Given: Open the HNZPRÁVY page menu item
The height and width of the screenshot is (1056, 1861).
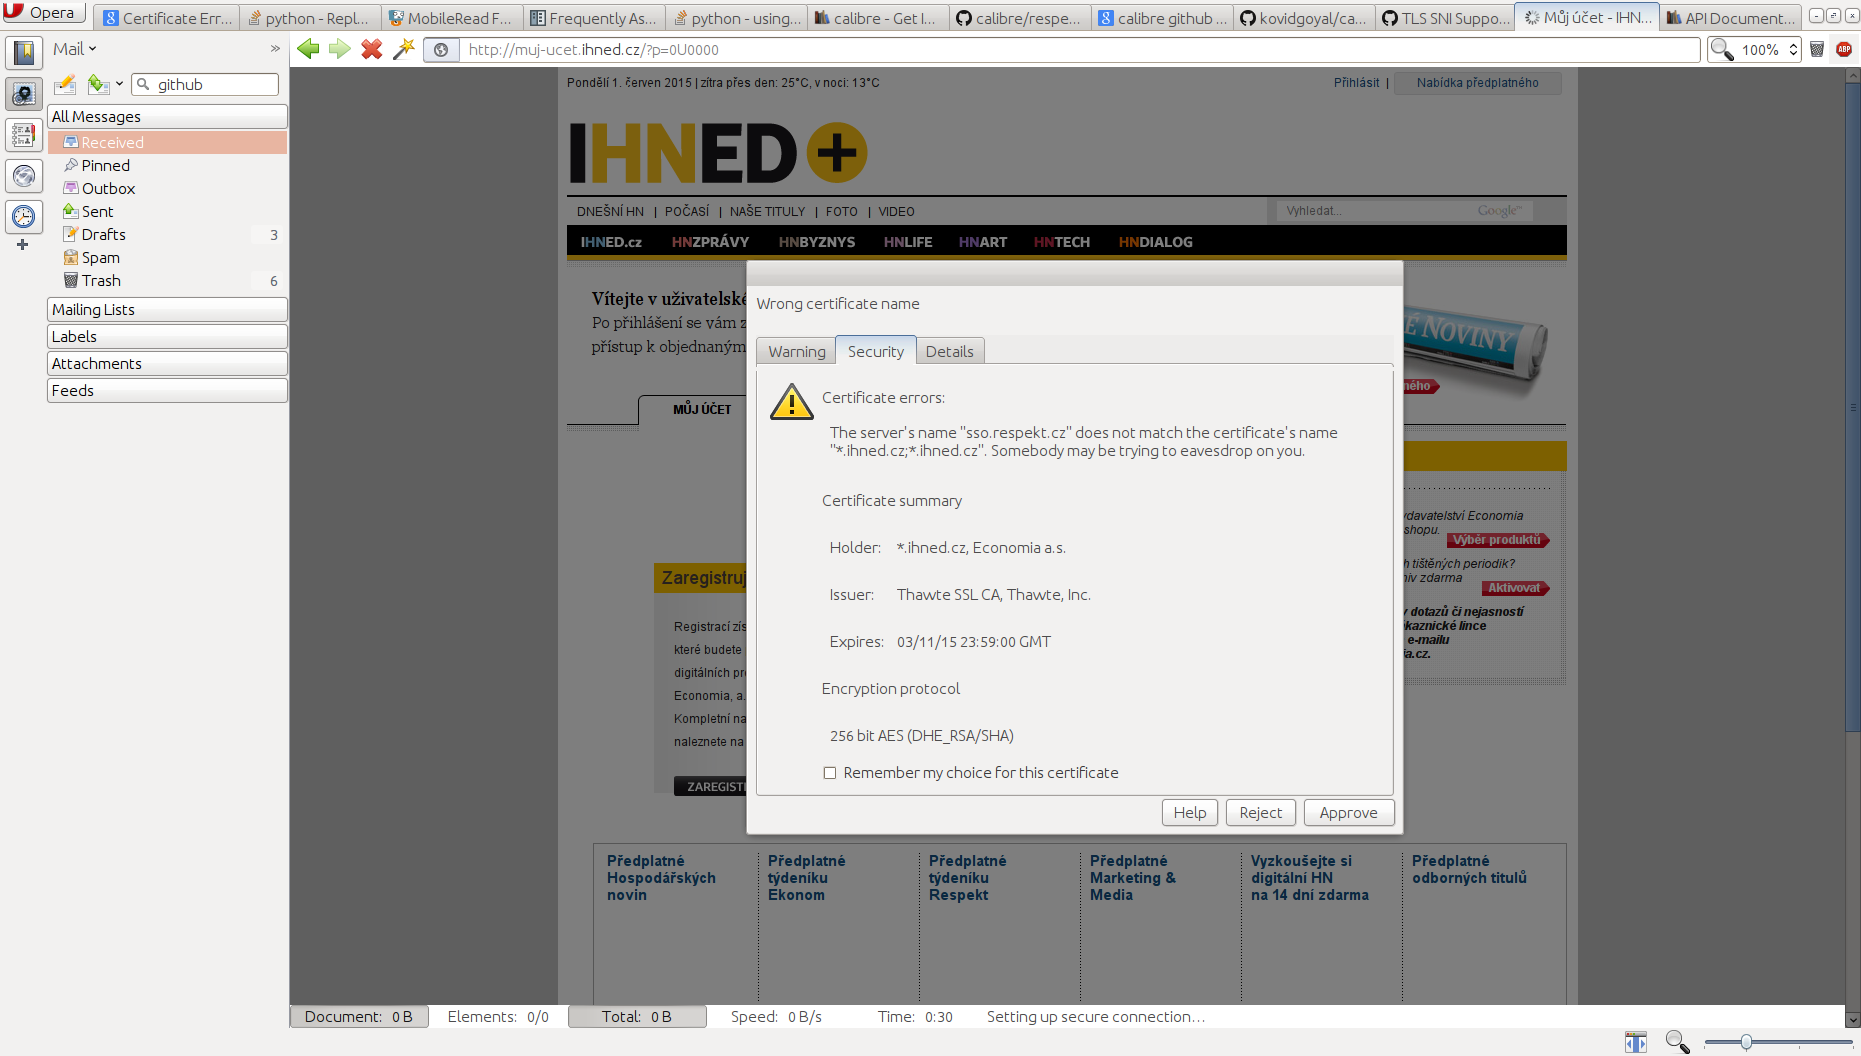Looking at the screenshot, I should 710,242.
